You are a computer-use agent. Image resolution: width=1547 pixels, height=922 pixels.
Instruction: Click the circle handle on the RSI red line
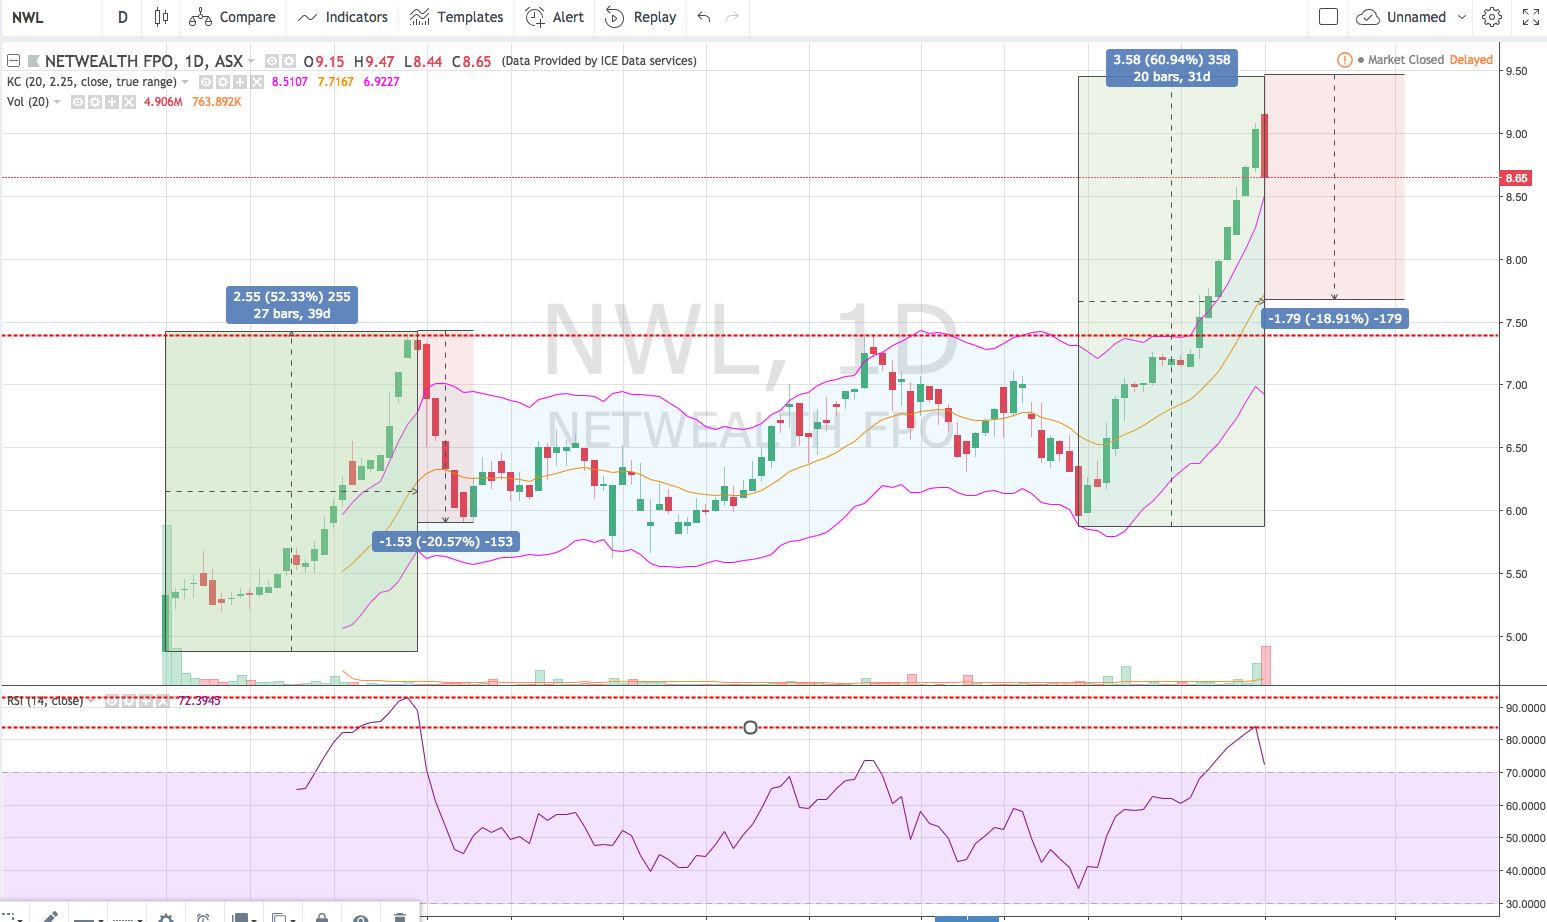point(750,727)
